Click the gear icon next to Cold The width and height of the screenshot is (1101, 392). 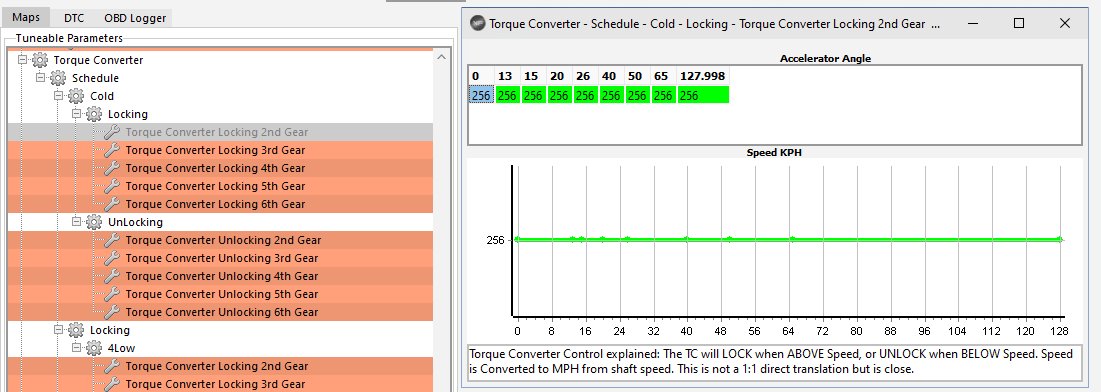click(76, 96)
